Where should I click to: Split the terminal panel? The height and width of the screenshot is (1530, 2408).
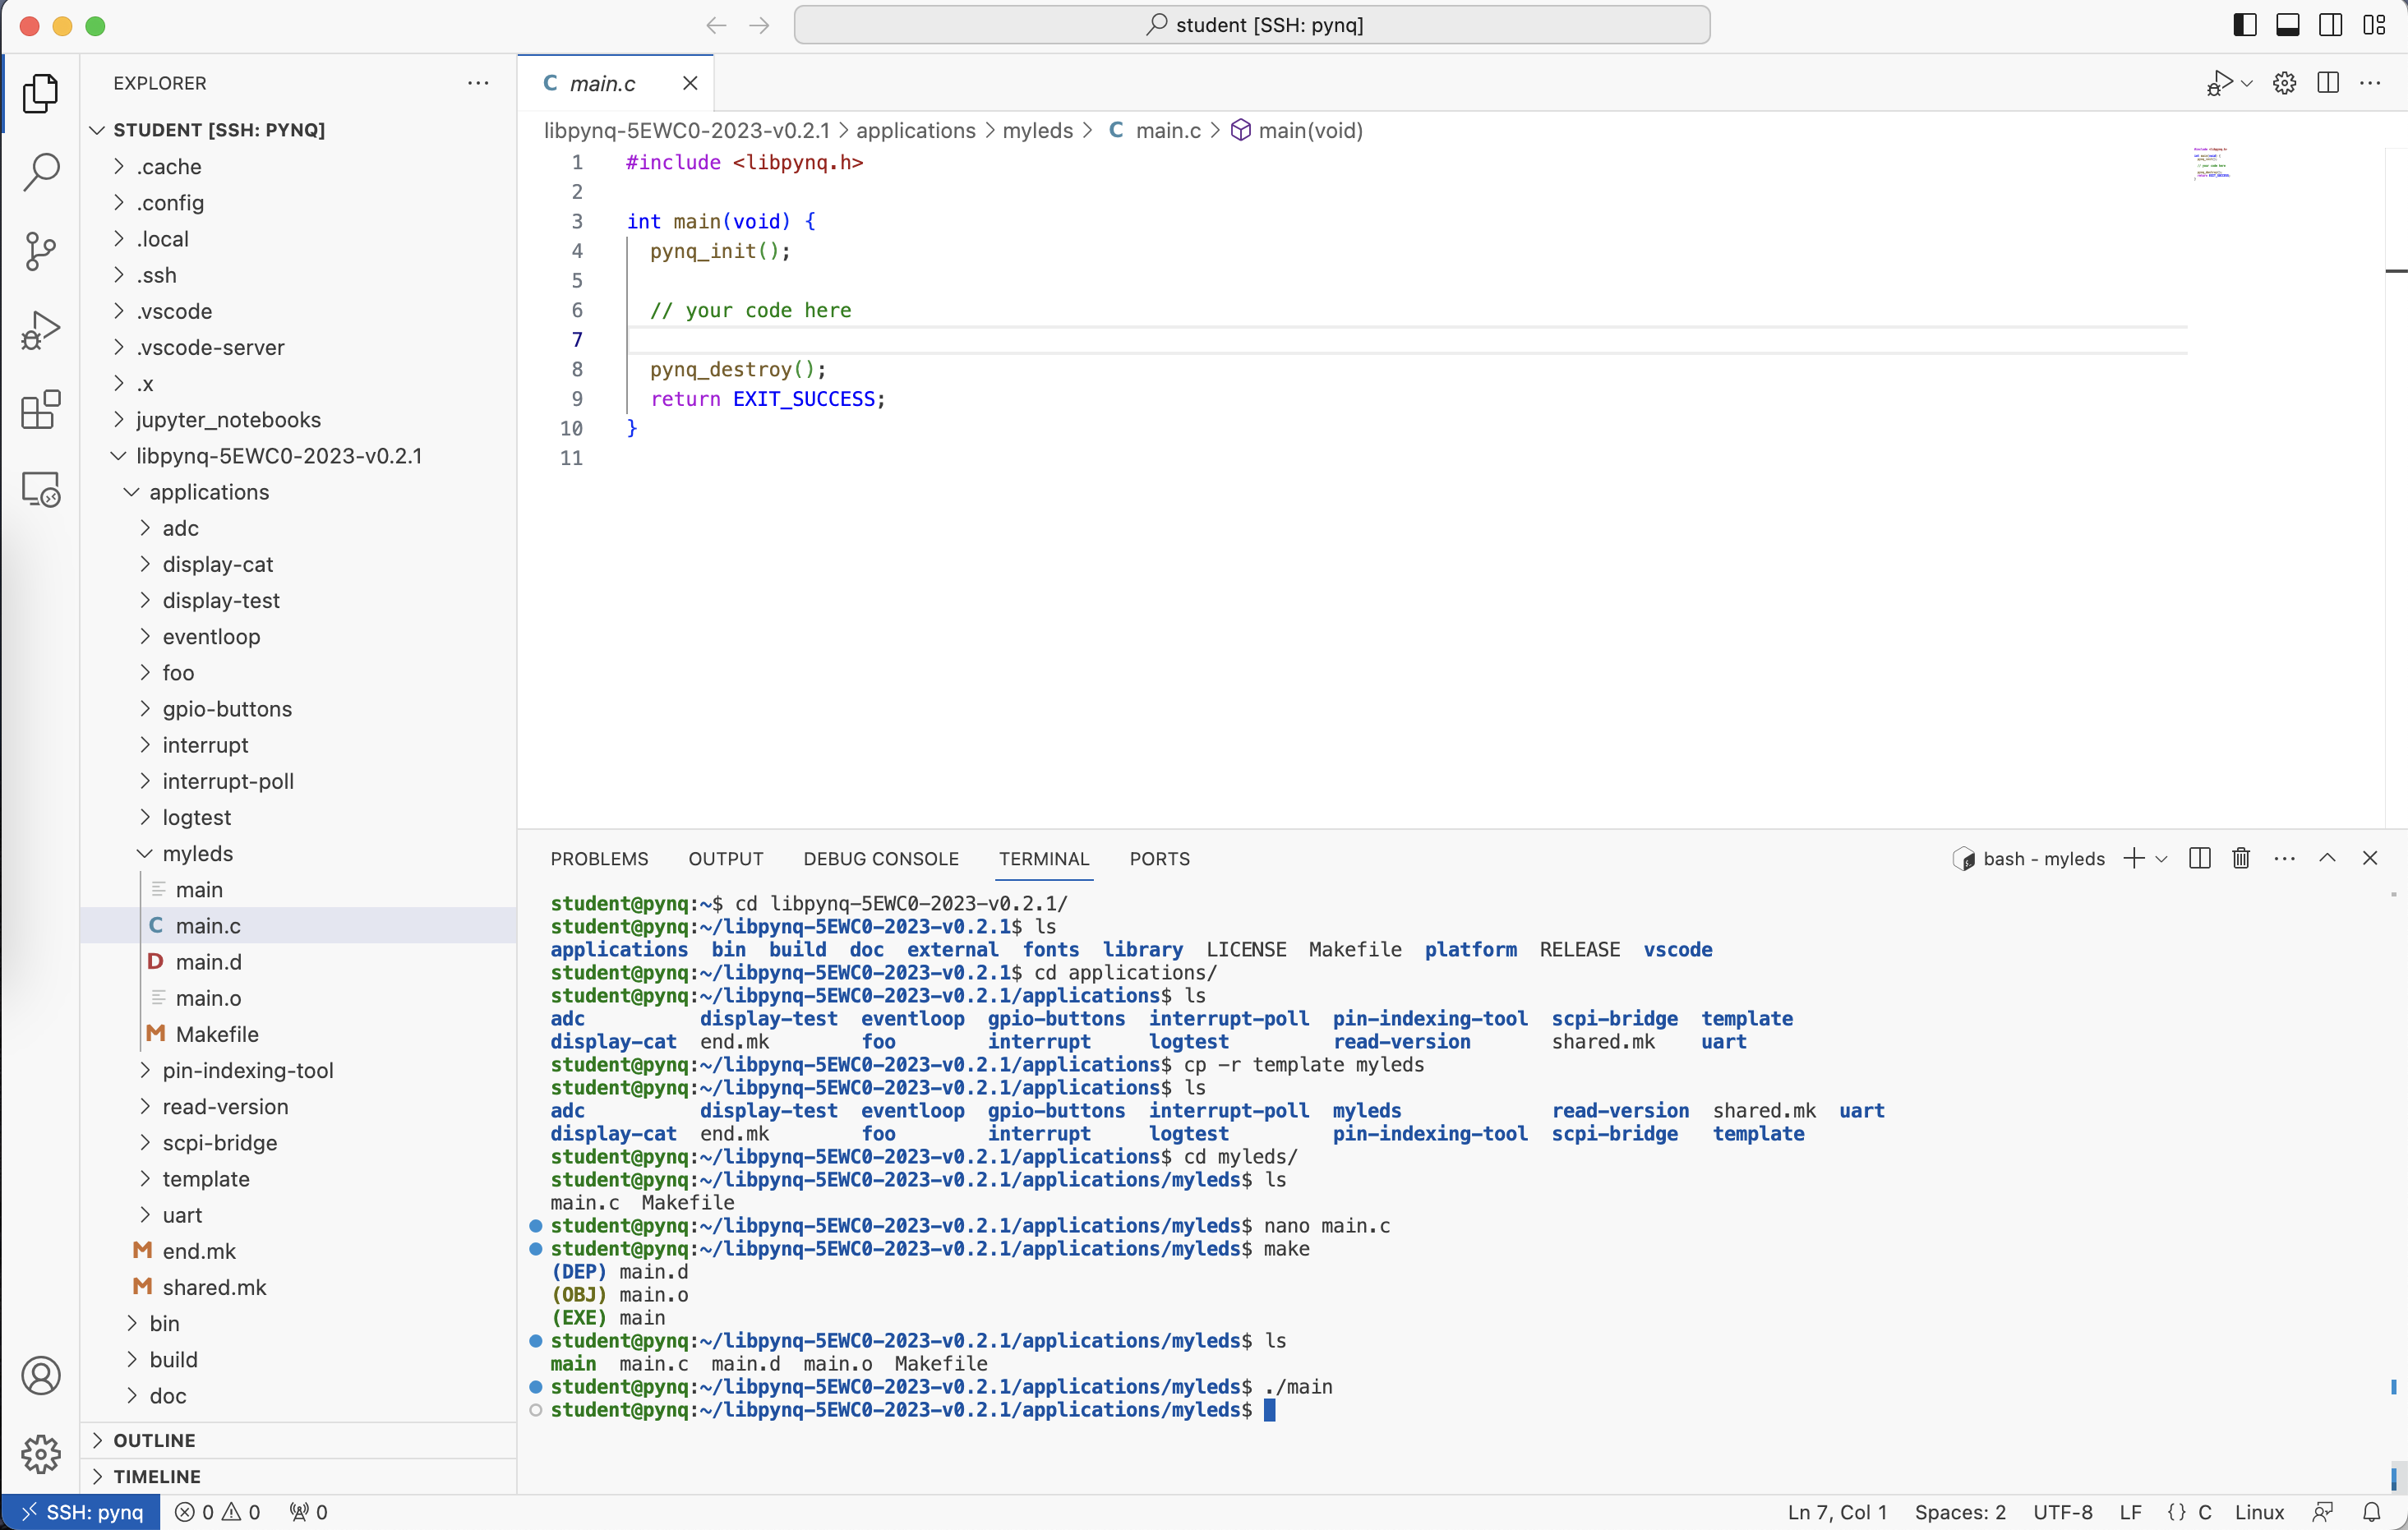coord(2199,858)
